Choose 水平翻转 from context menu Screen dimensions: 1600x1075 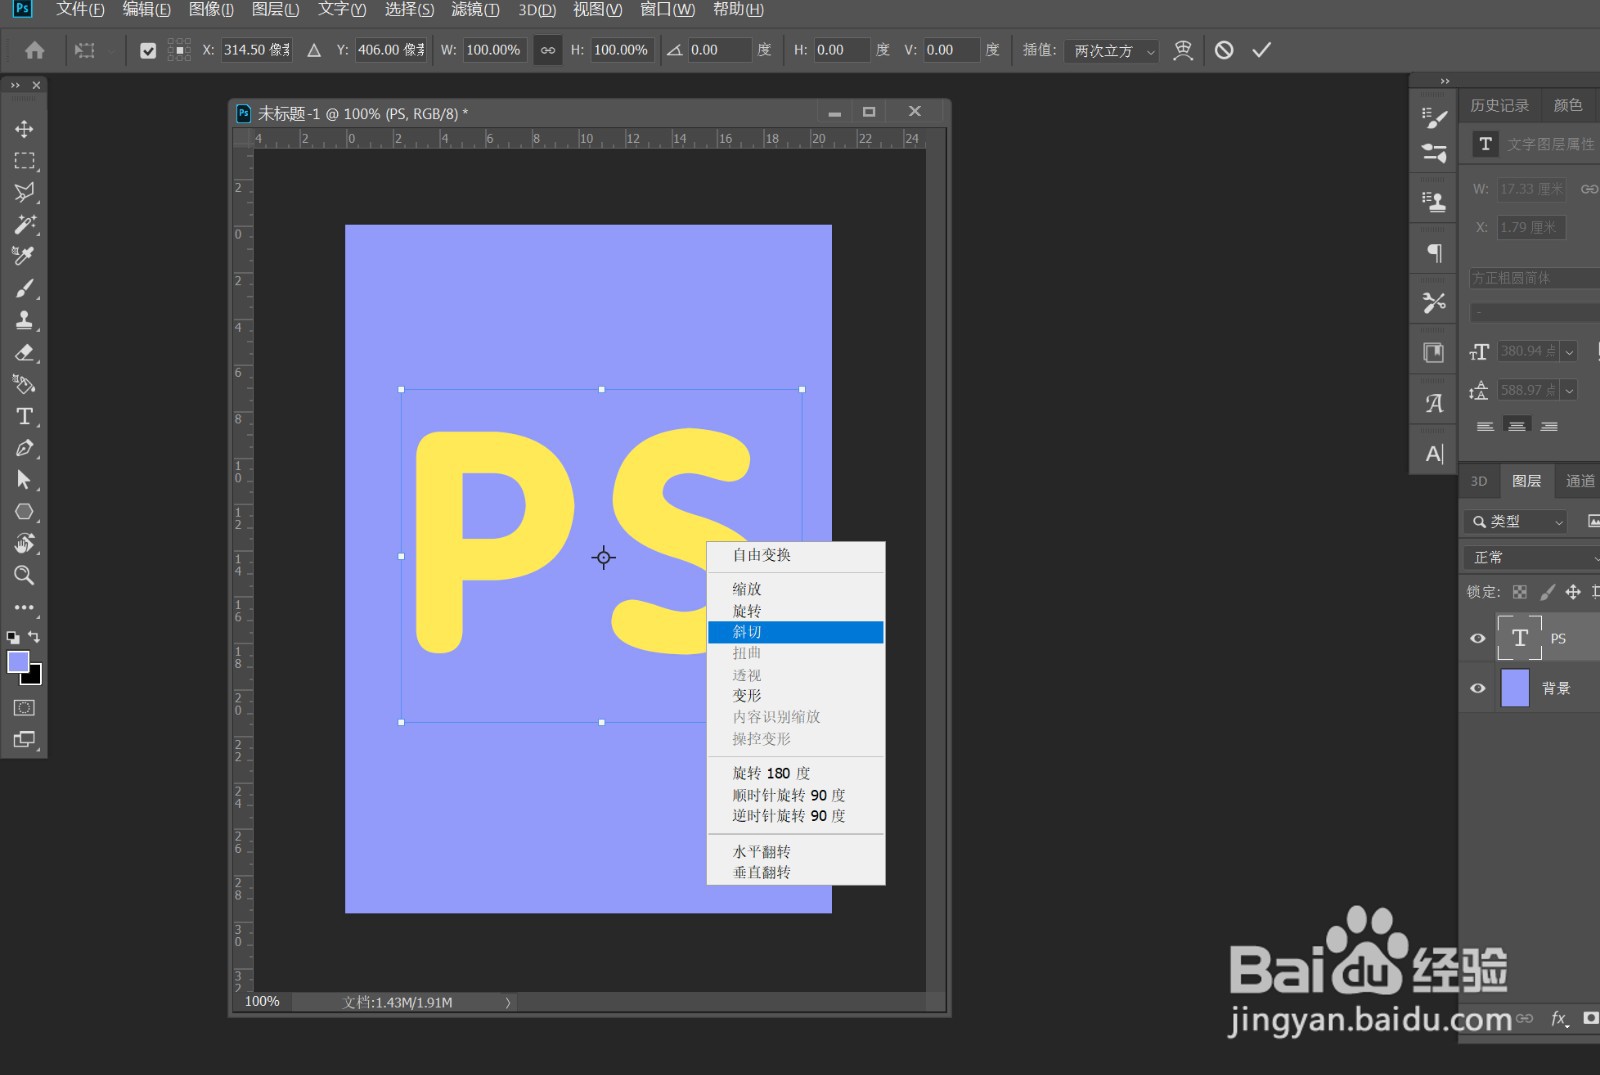click(x=795, y=852)
